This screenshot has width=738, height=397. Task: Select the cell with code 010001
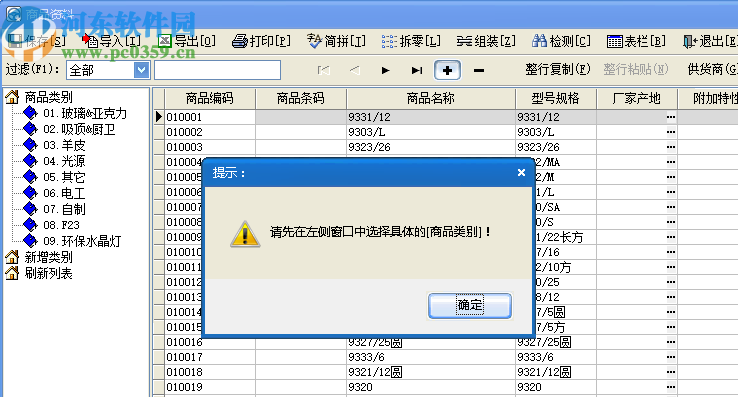click(x=210, y=117)
